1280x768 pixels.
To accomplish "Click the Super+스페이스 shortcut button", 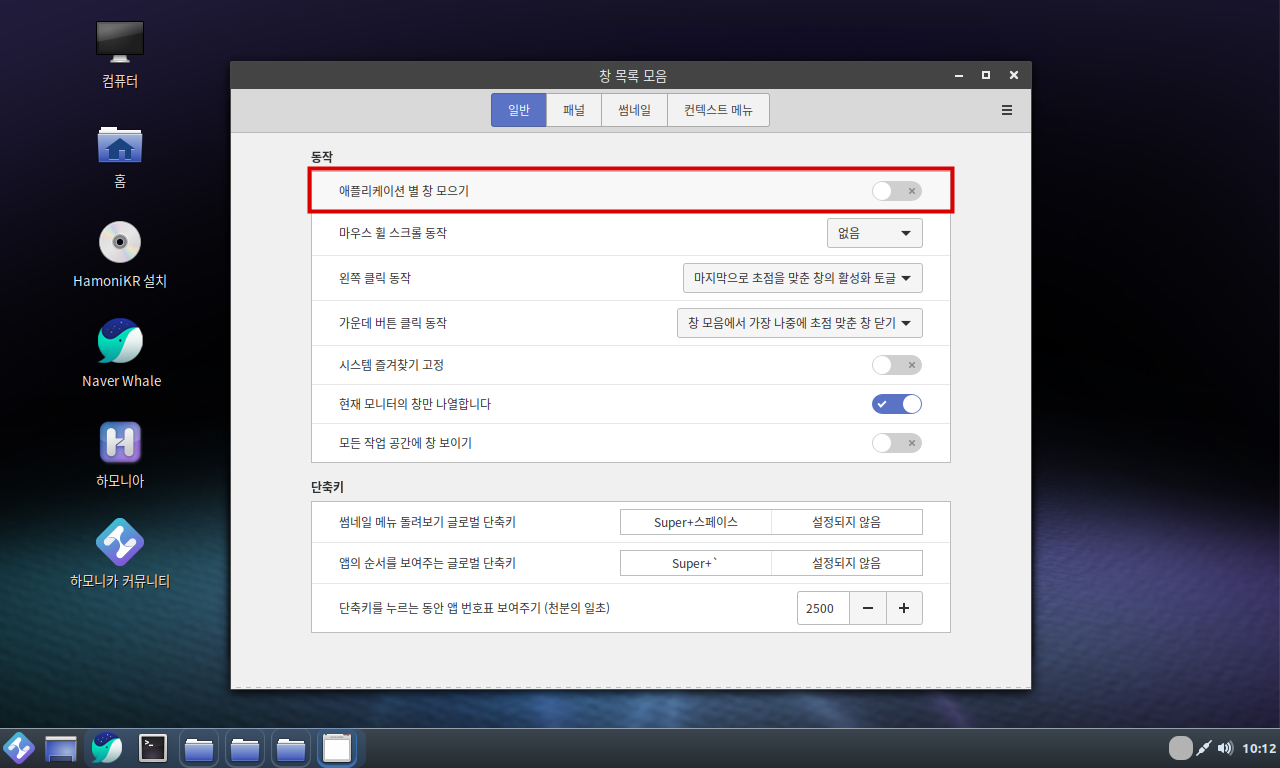I will pos(696,522).
